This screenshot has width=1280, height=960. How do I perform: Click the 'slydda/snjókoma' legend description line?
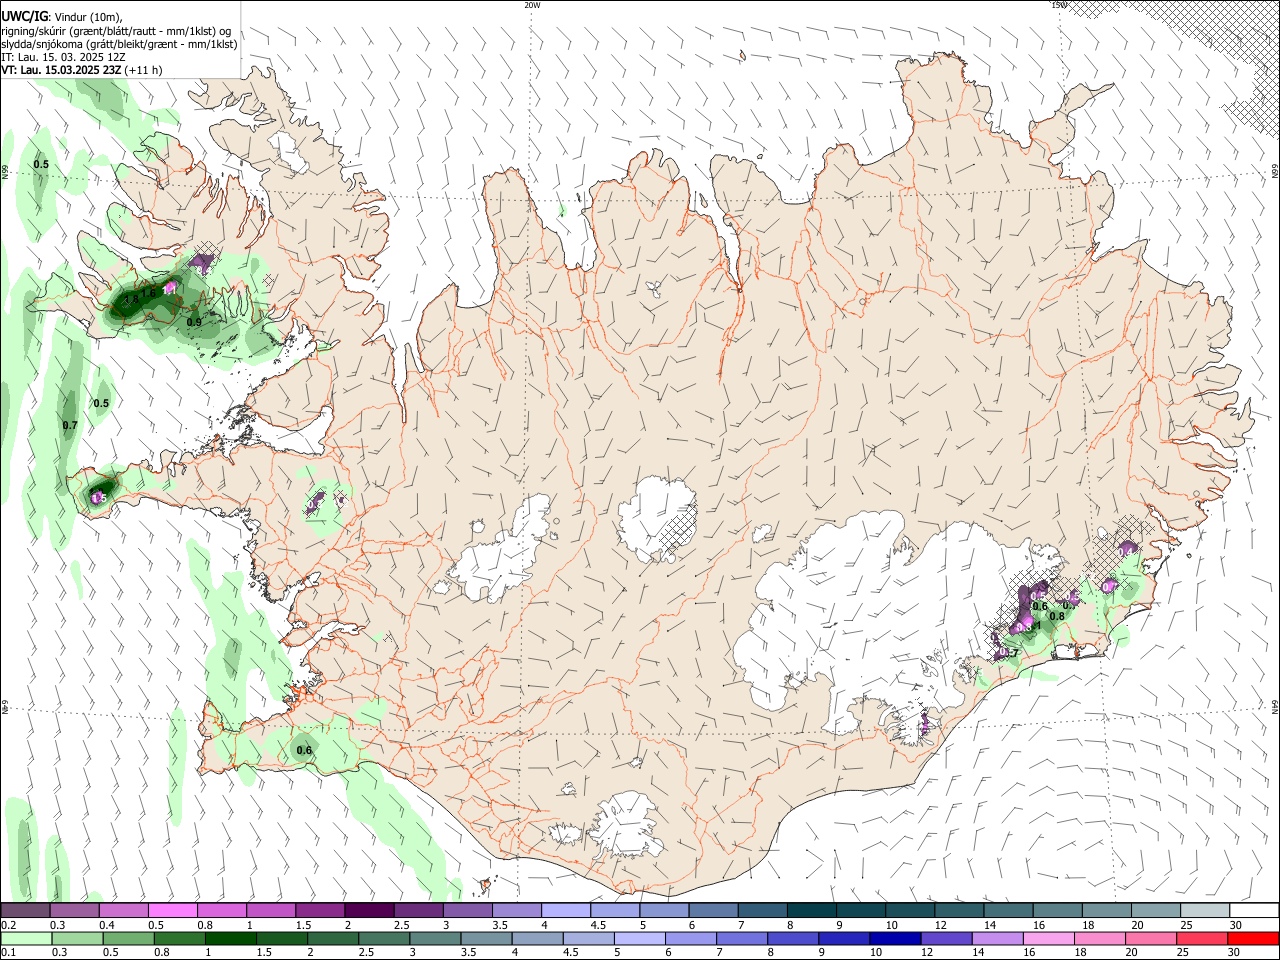(119, 44)
